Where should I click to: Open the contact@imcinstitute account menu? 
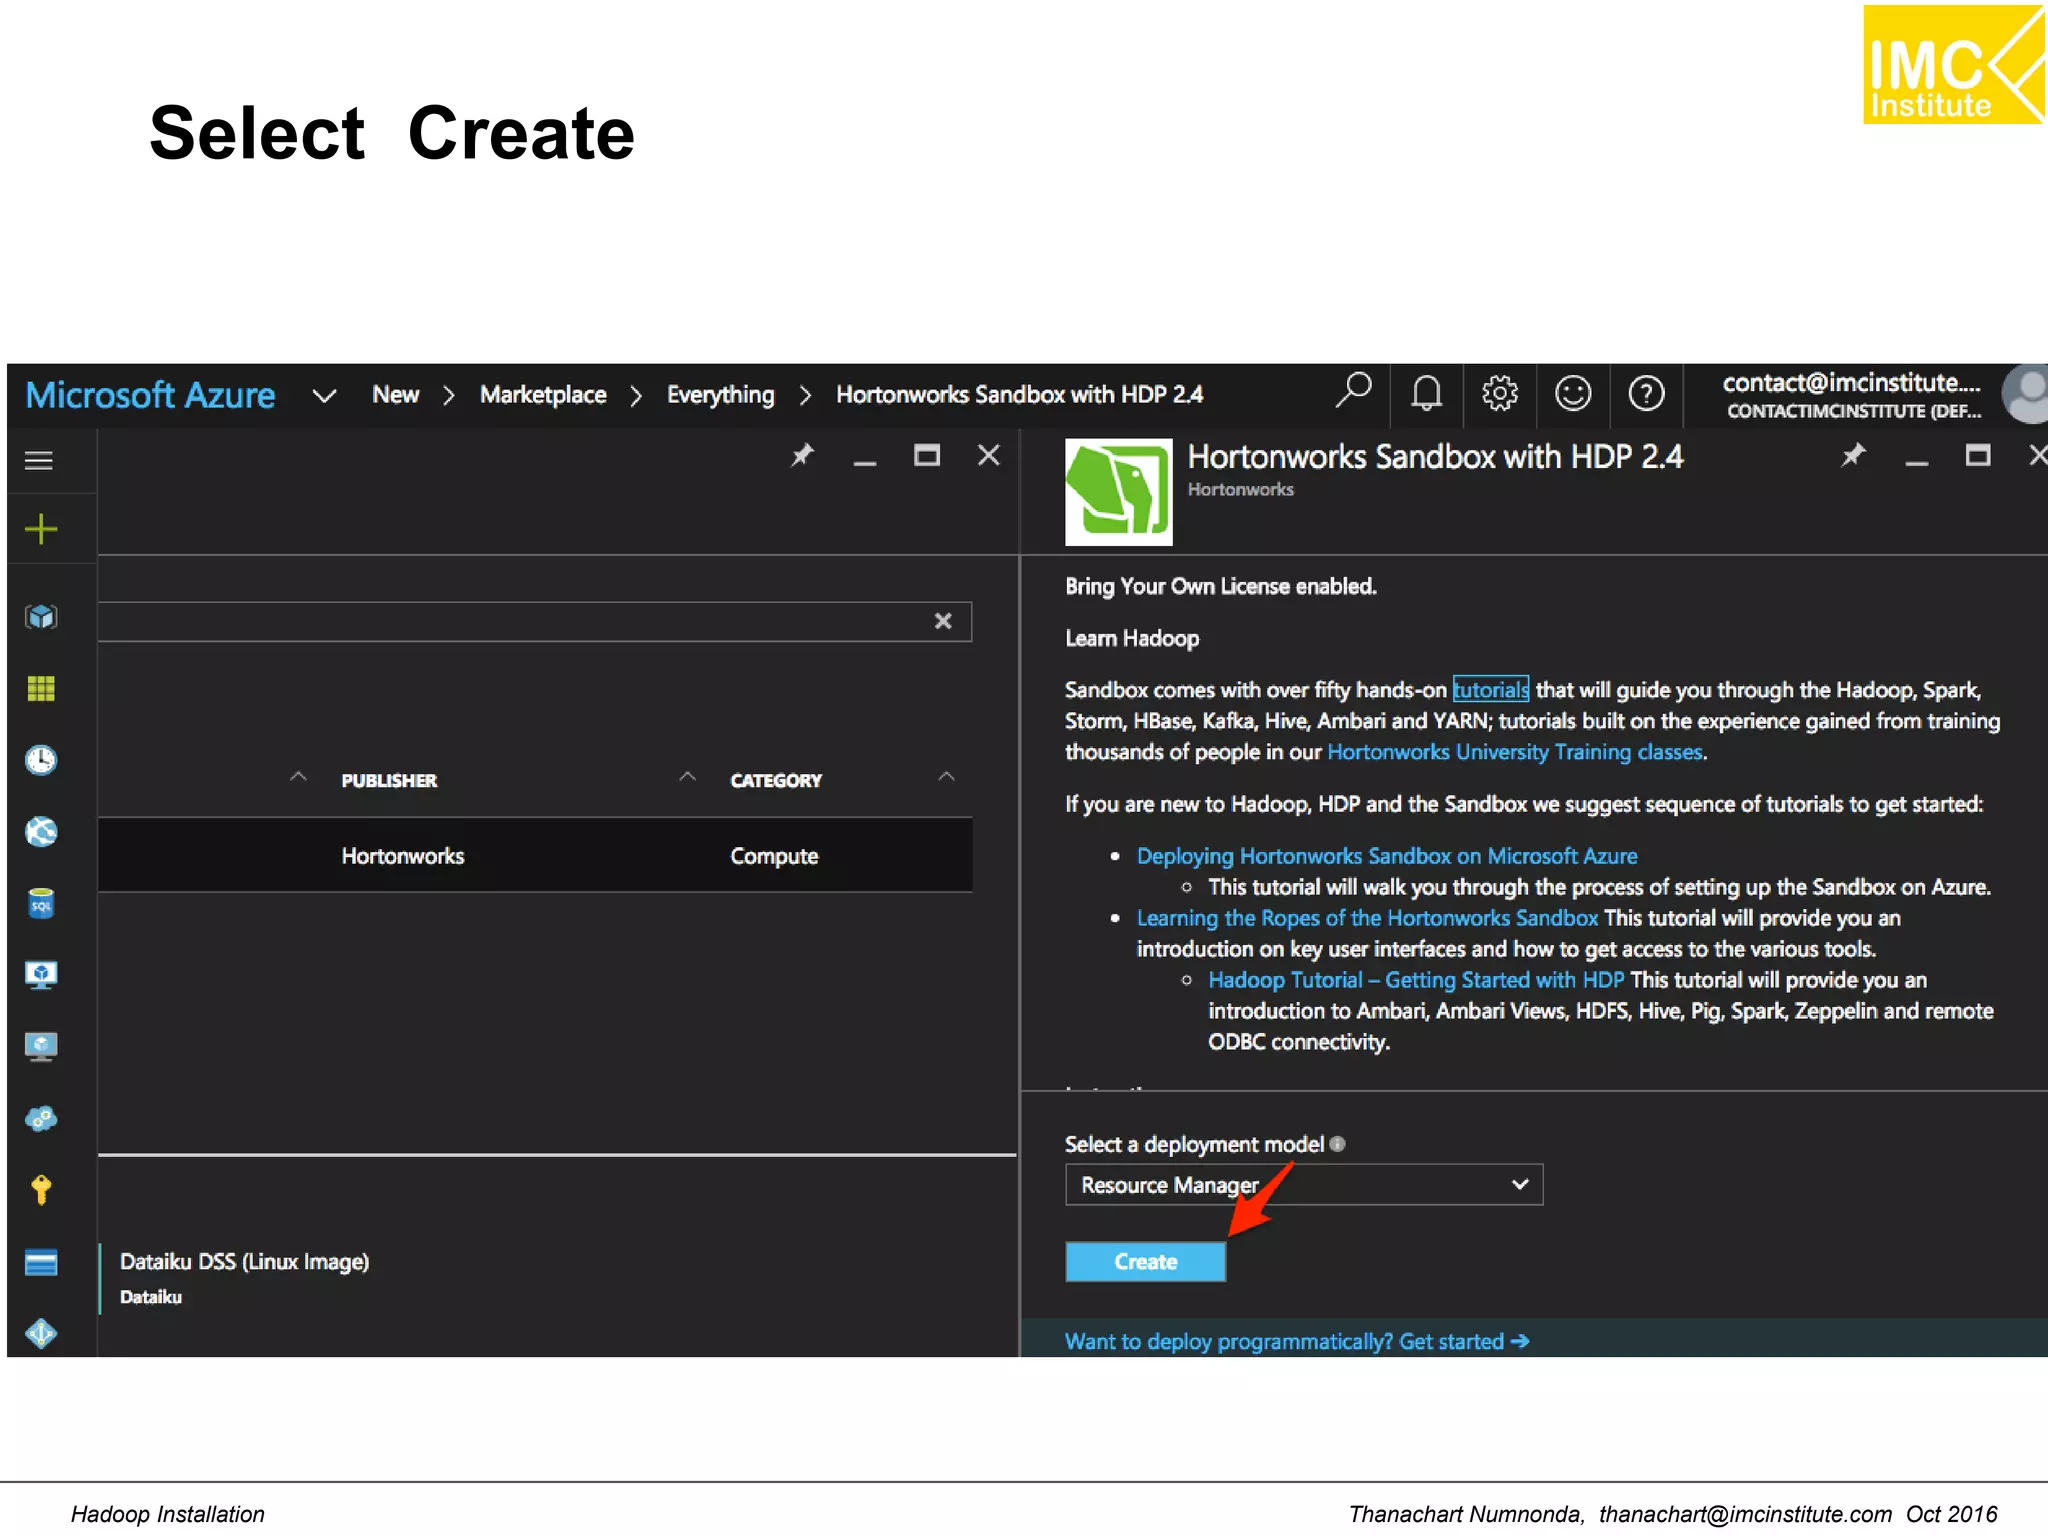(x=1852, y=396)
